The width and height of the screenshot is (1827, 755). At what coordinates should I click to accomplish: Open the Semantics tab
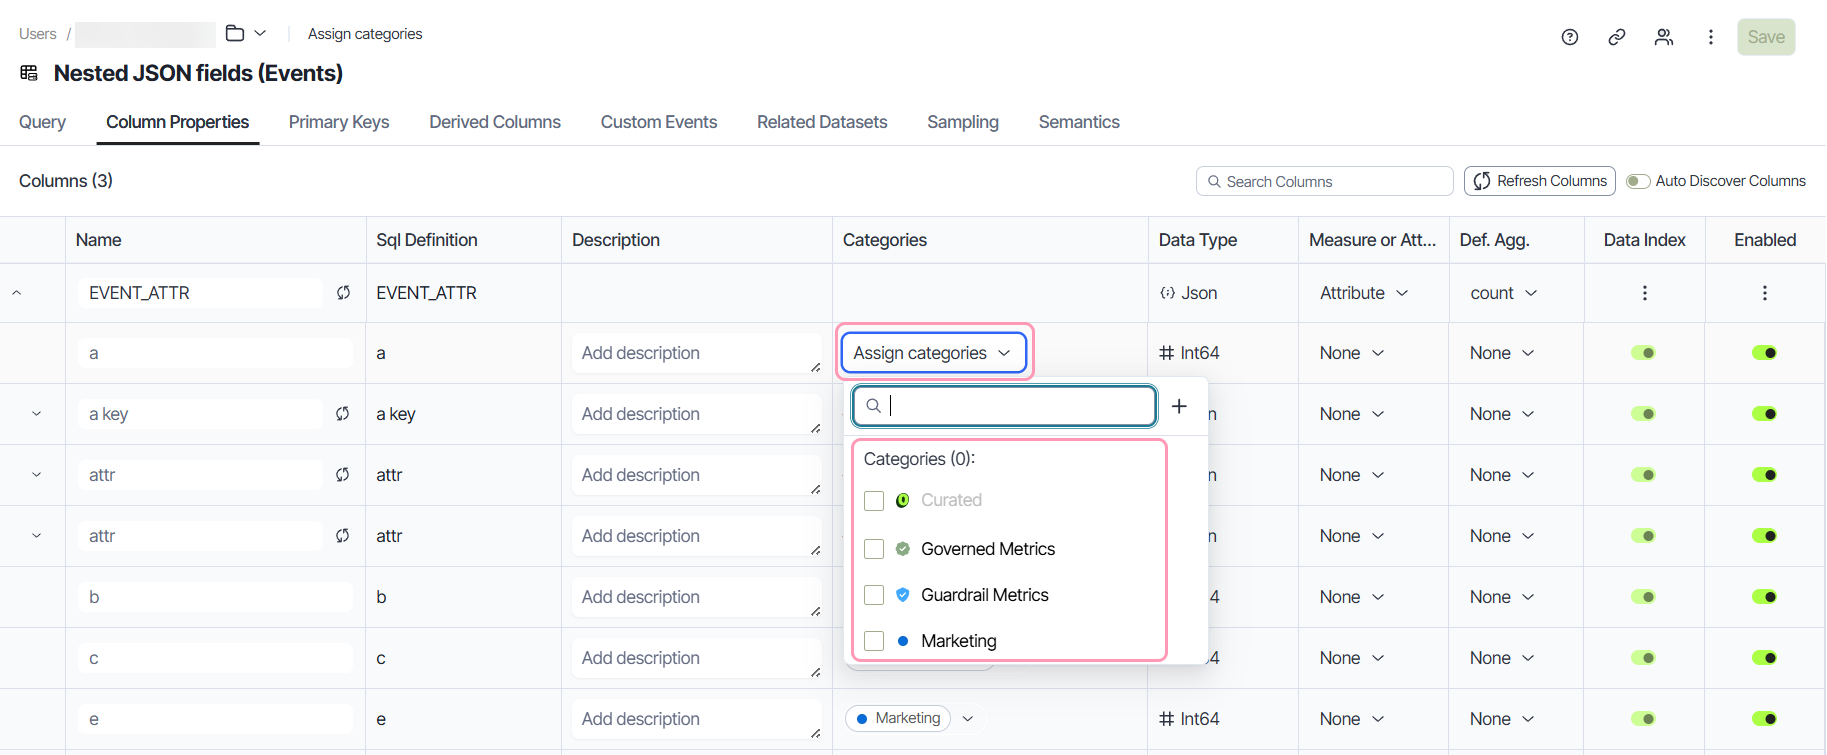click(1079, 122)
